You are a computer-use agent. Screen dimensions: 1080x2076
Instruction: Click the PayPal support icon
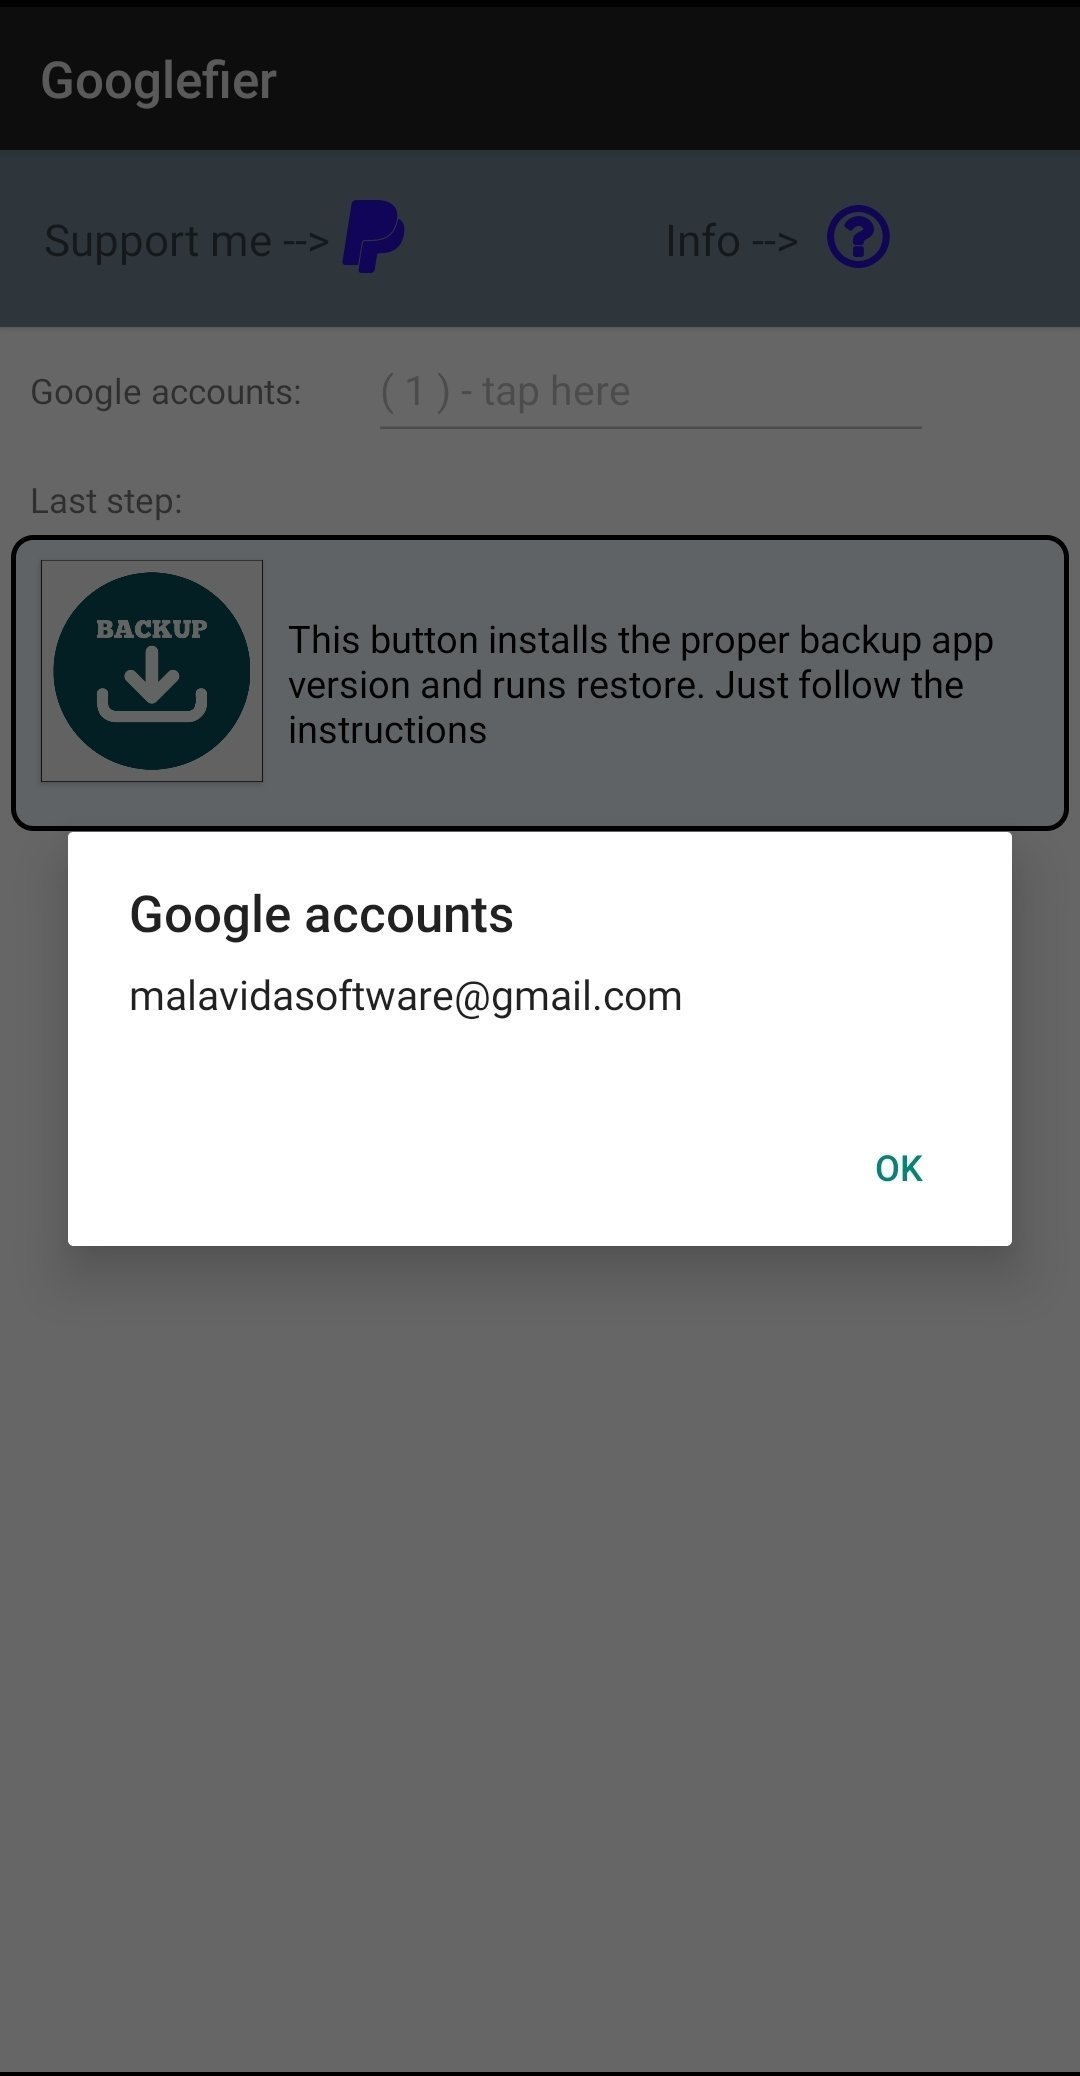coord(373,237)
